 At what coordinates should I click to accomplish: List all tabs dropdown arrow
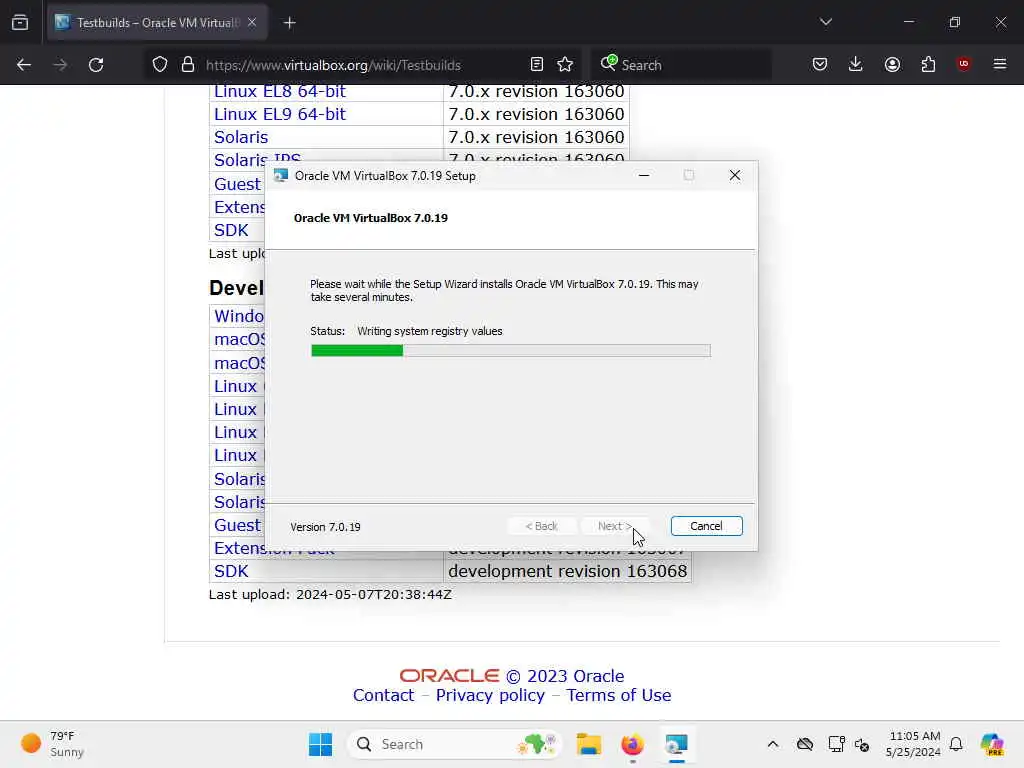825,22
